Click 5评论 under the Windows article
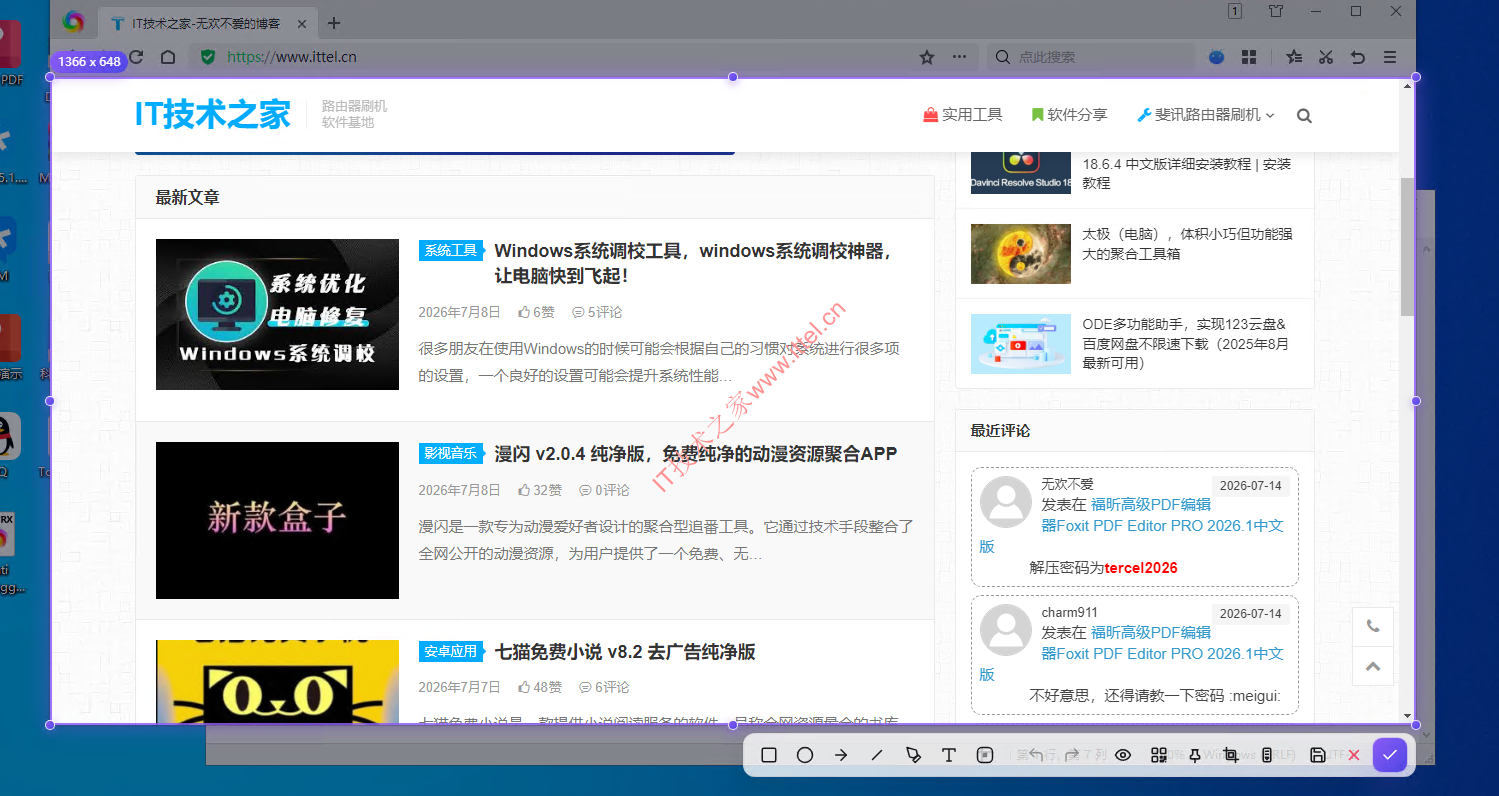 [x=597, y=312]
